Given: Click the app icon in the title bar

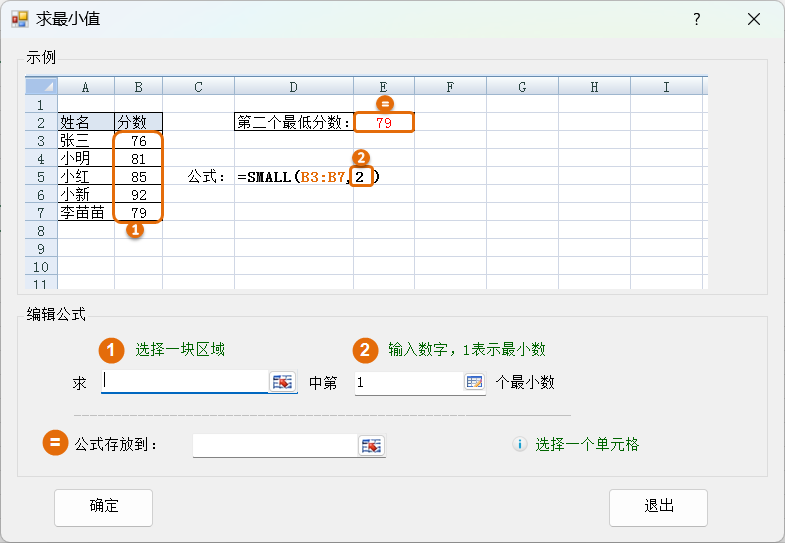Looking at the screenshot, I should point(19,19).
